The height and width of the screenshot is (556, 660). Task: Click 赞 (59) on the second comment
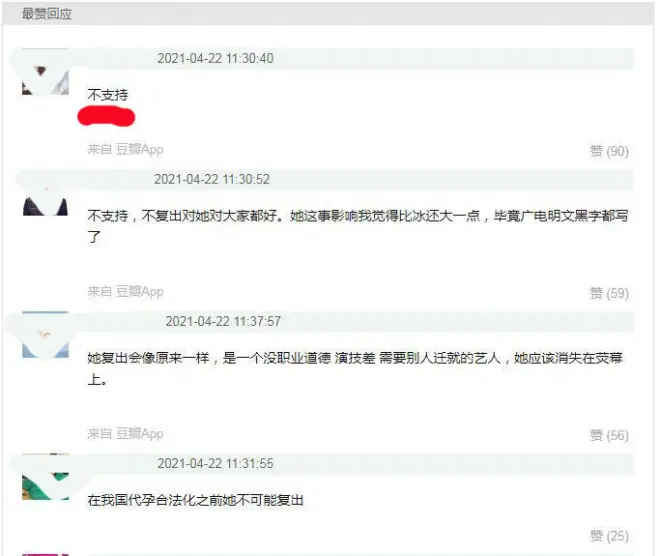[609, 293]
